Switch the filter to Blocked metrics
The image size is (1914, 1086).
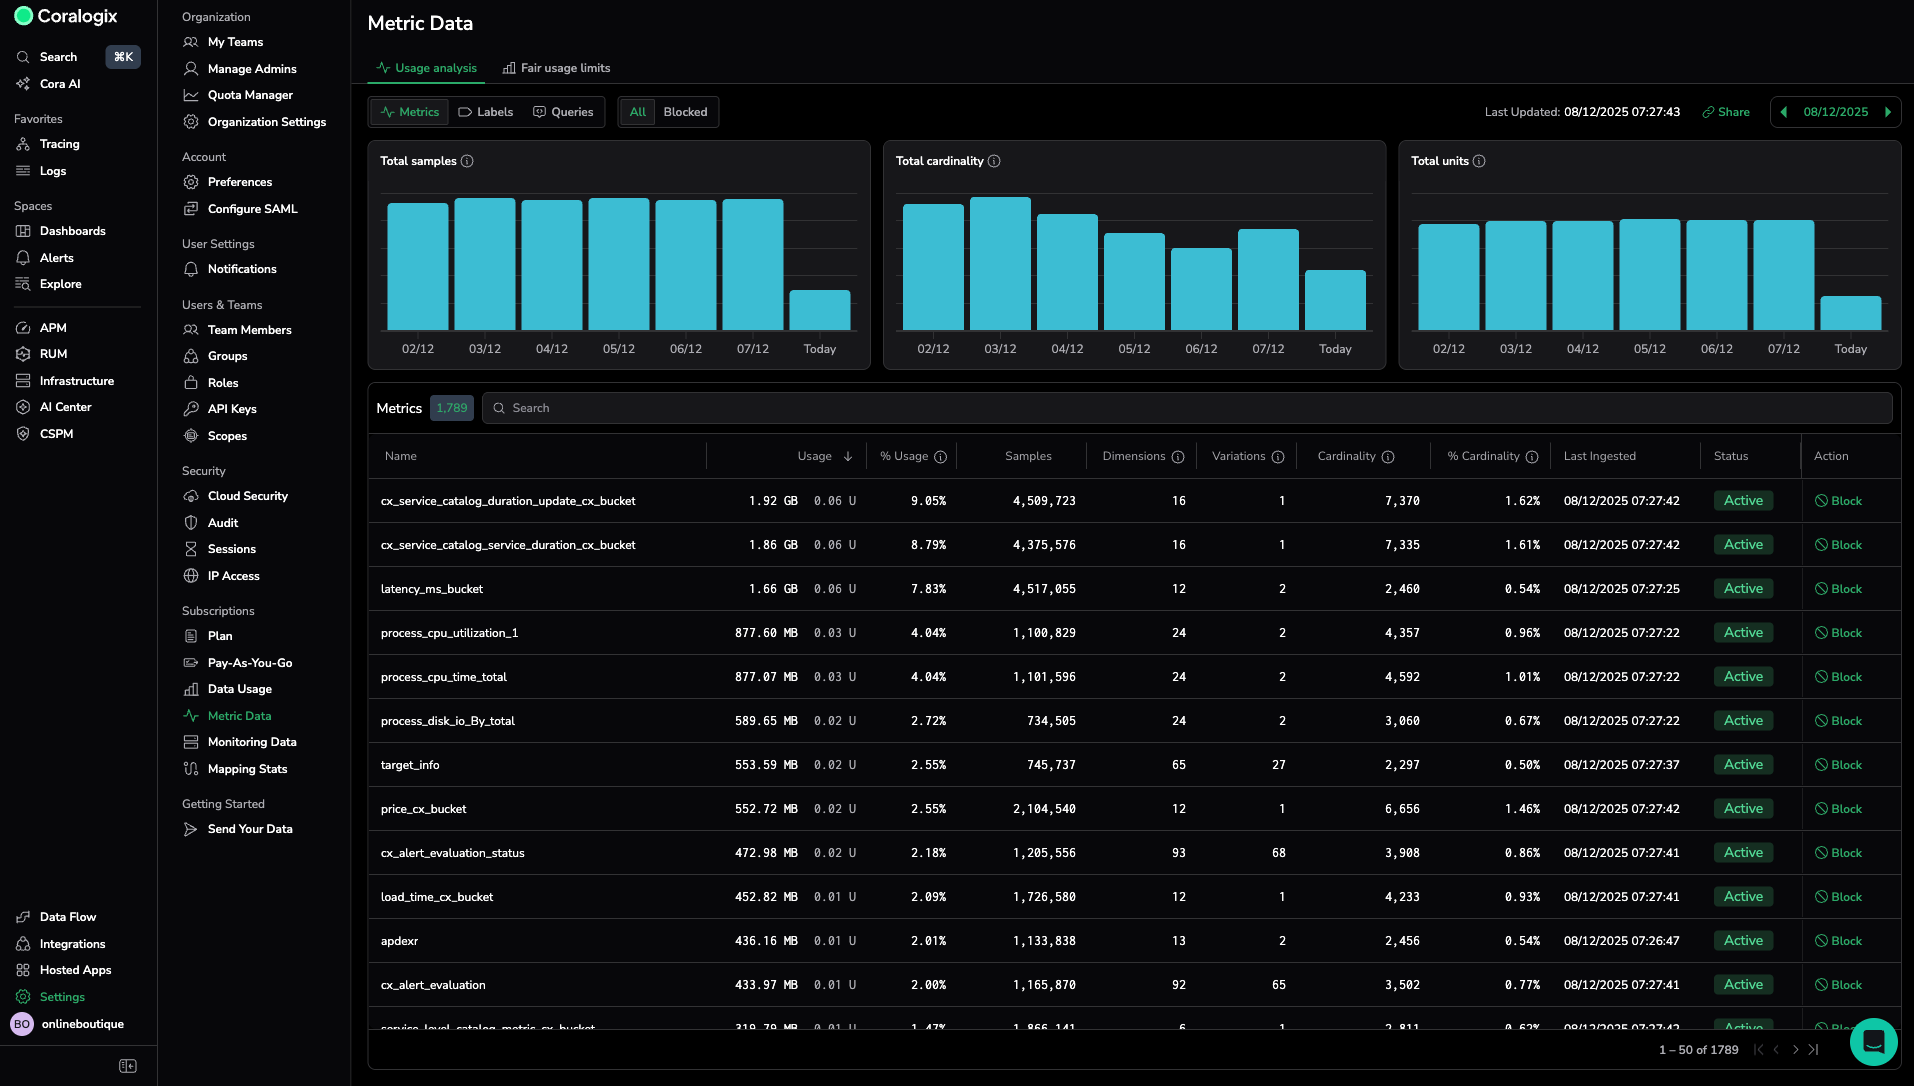pos(685,112)
